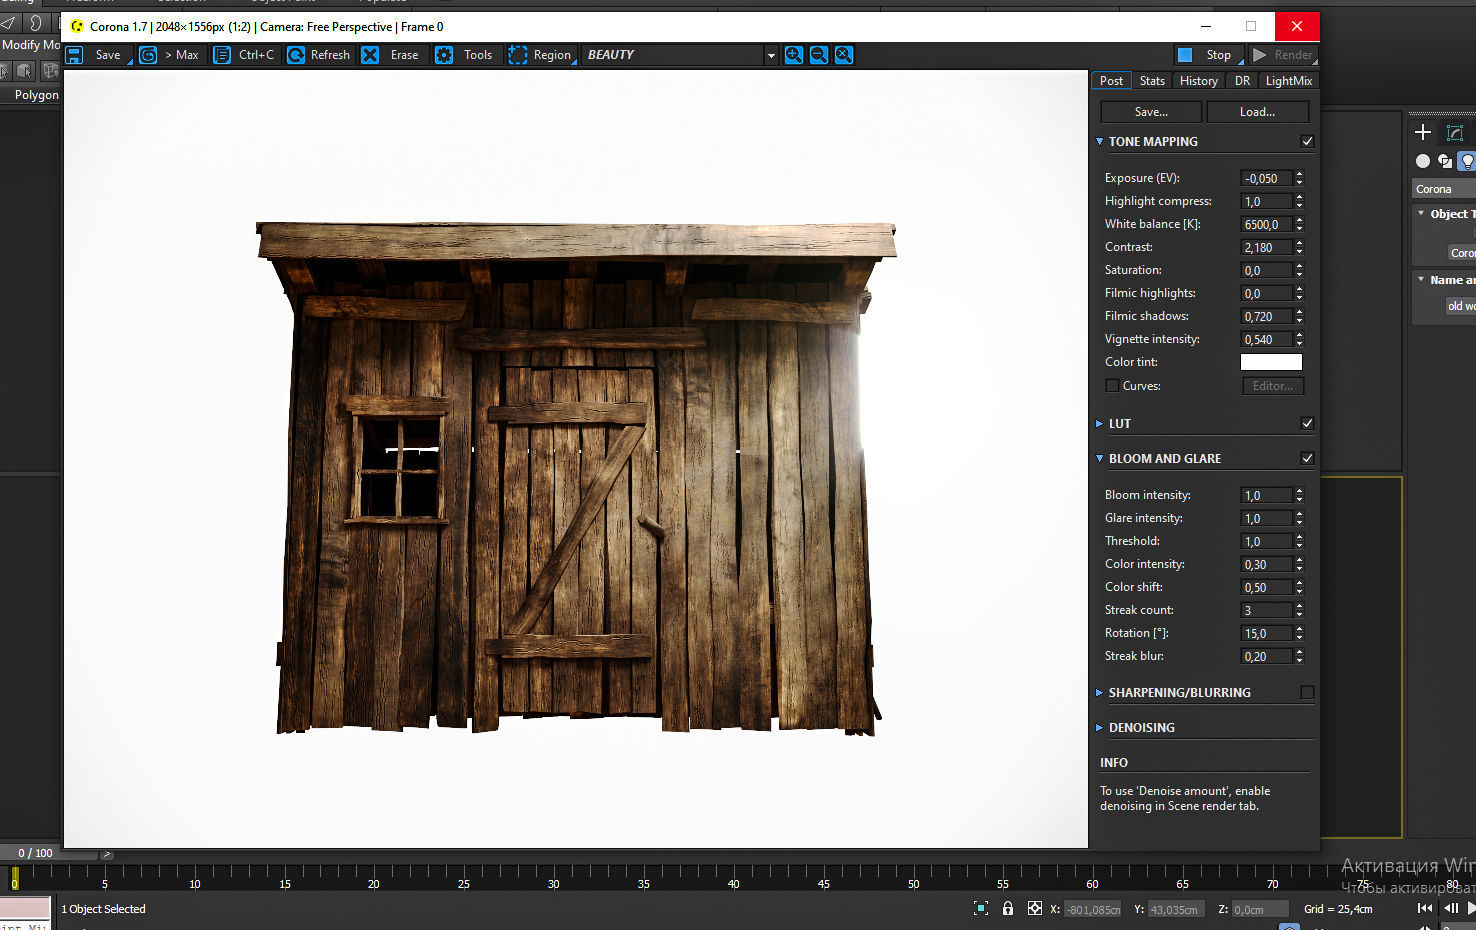Enable the Curves checkbox
This screenshot has height=930, width=1476.
coord(1112,386)
